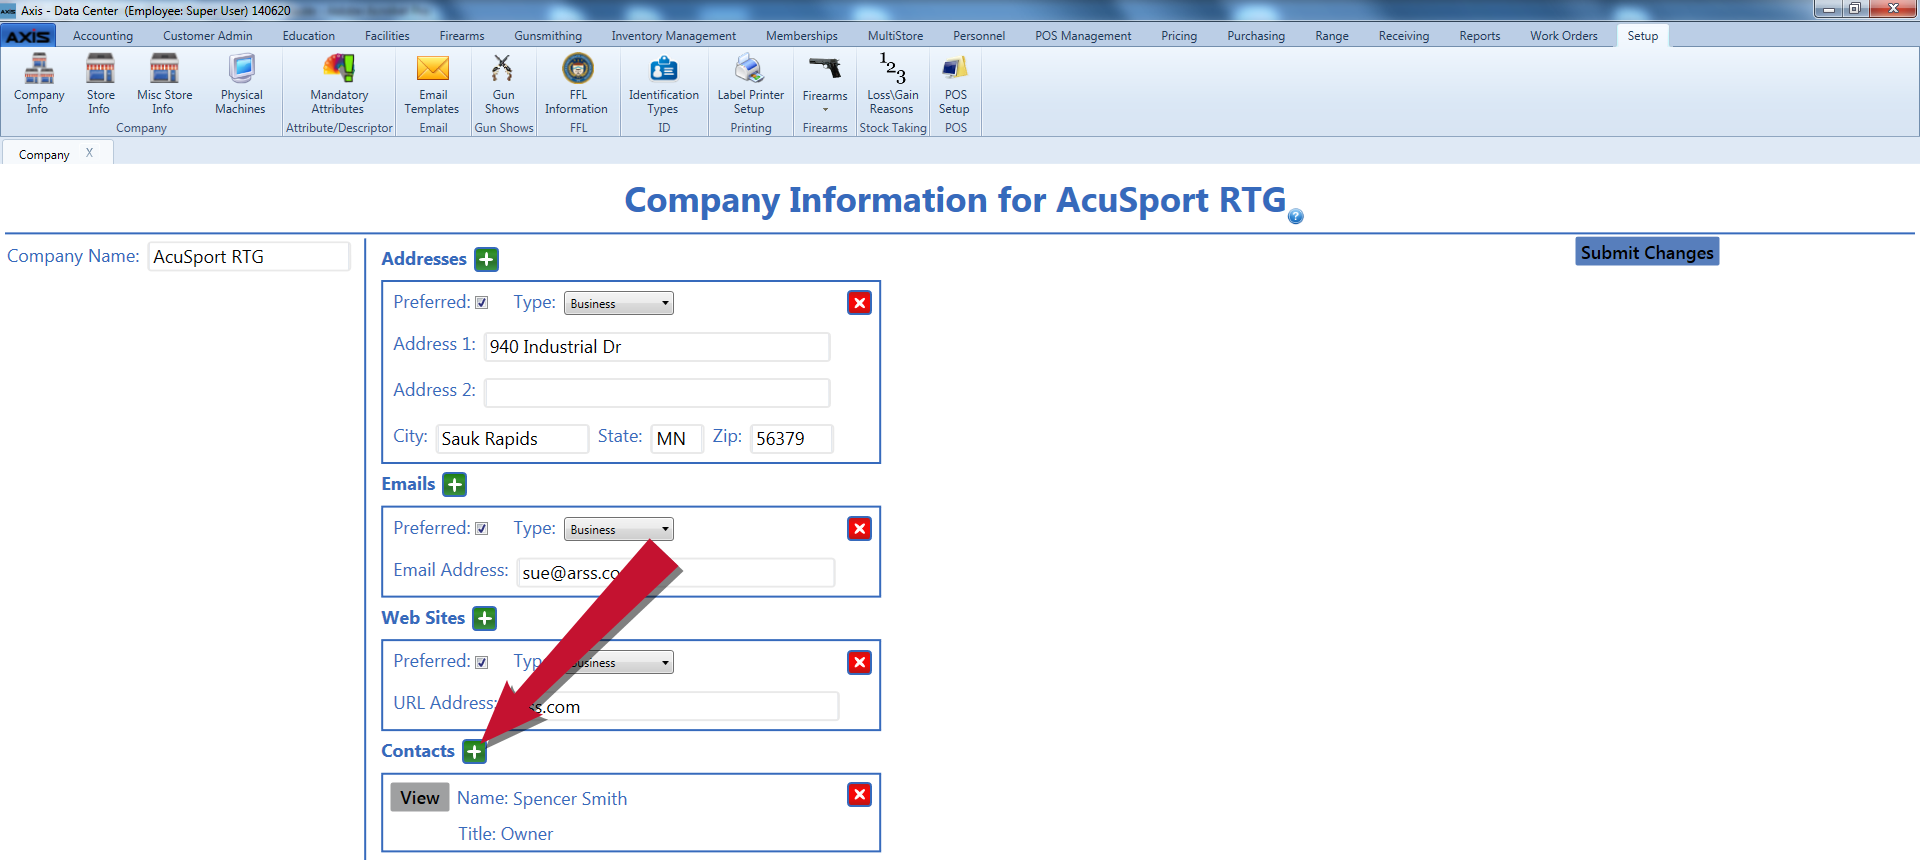Open Misc Store Info
The width and height of the screenshot is (1920, 860).
[x=164, y=84]
